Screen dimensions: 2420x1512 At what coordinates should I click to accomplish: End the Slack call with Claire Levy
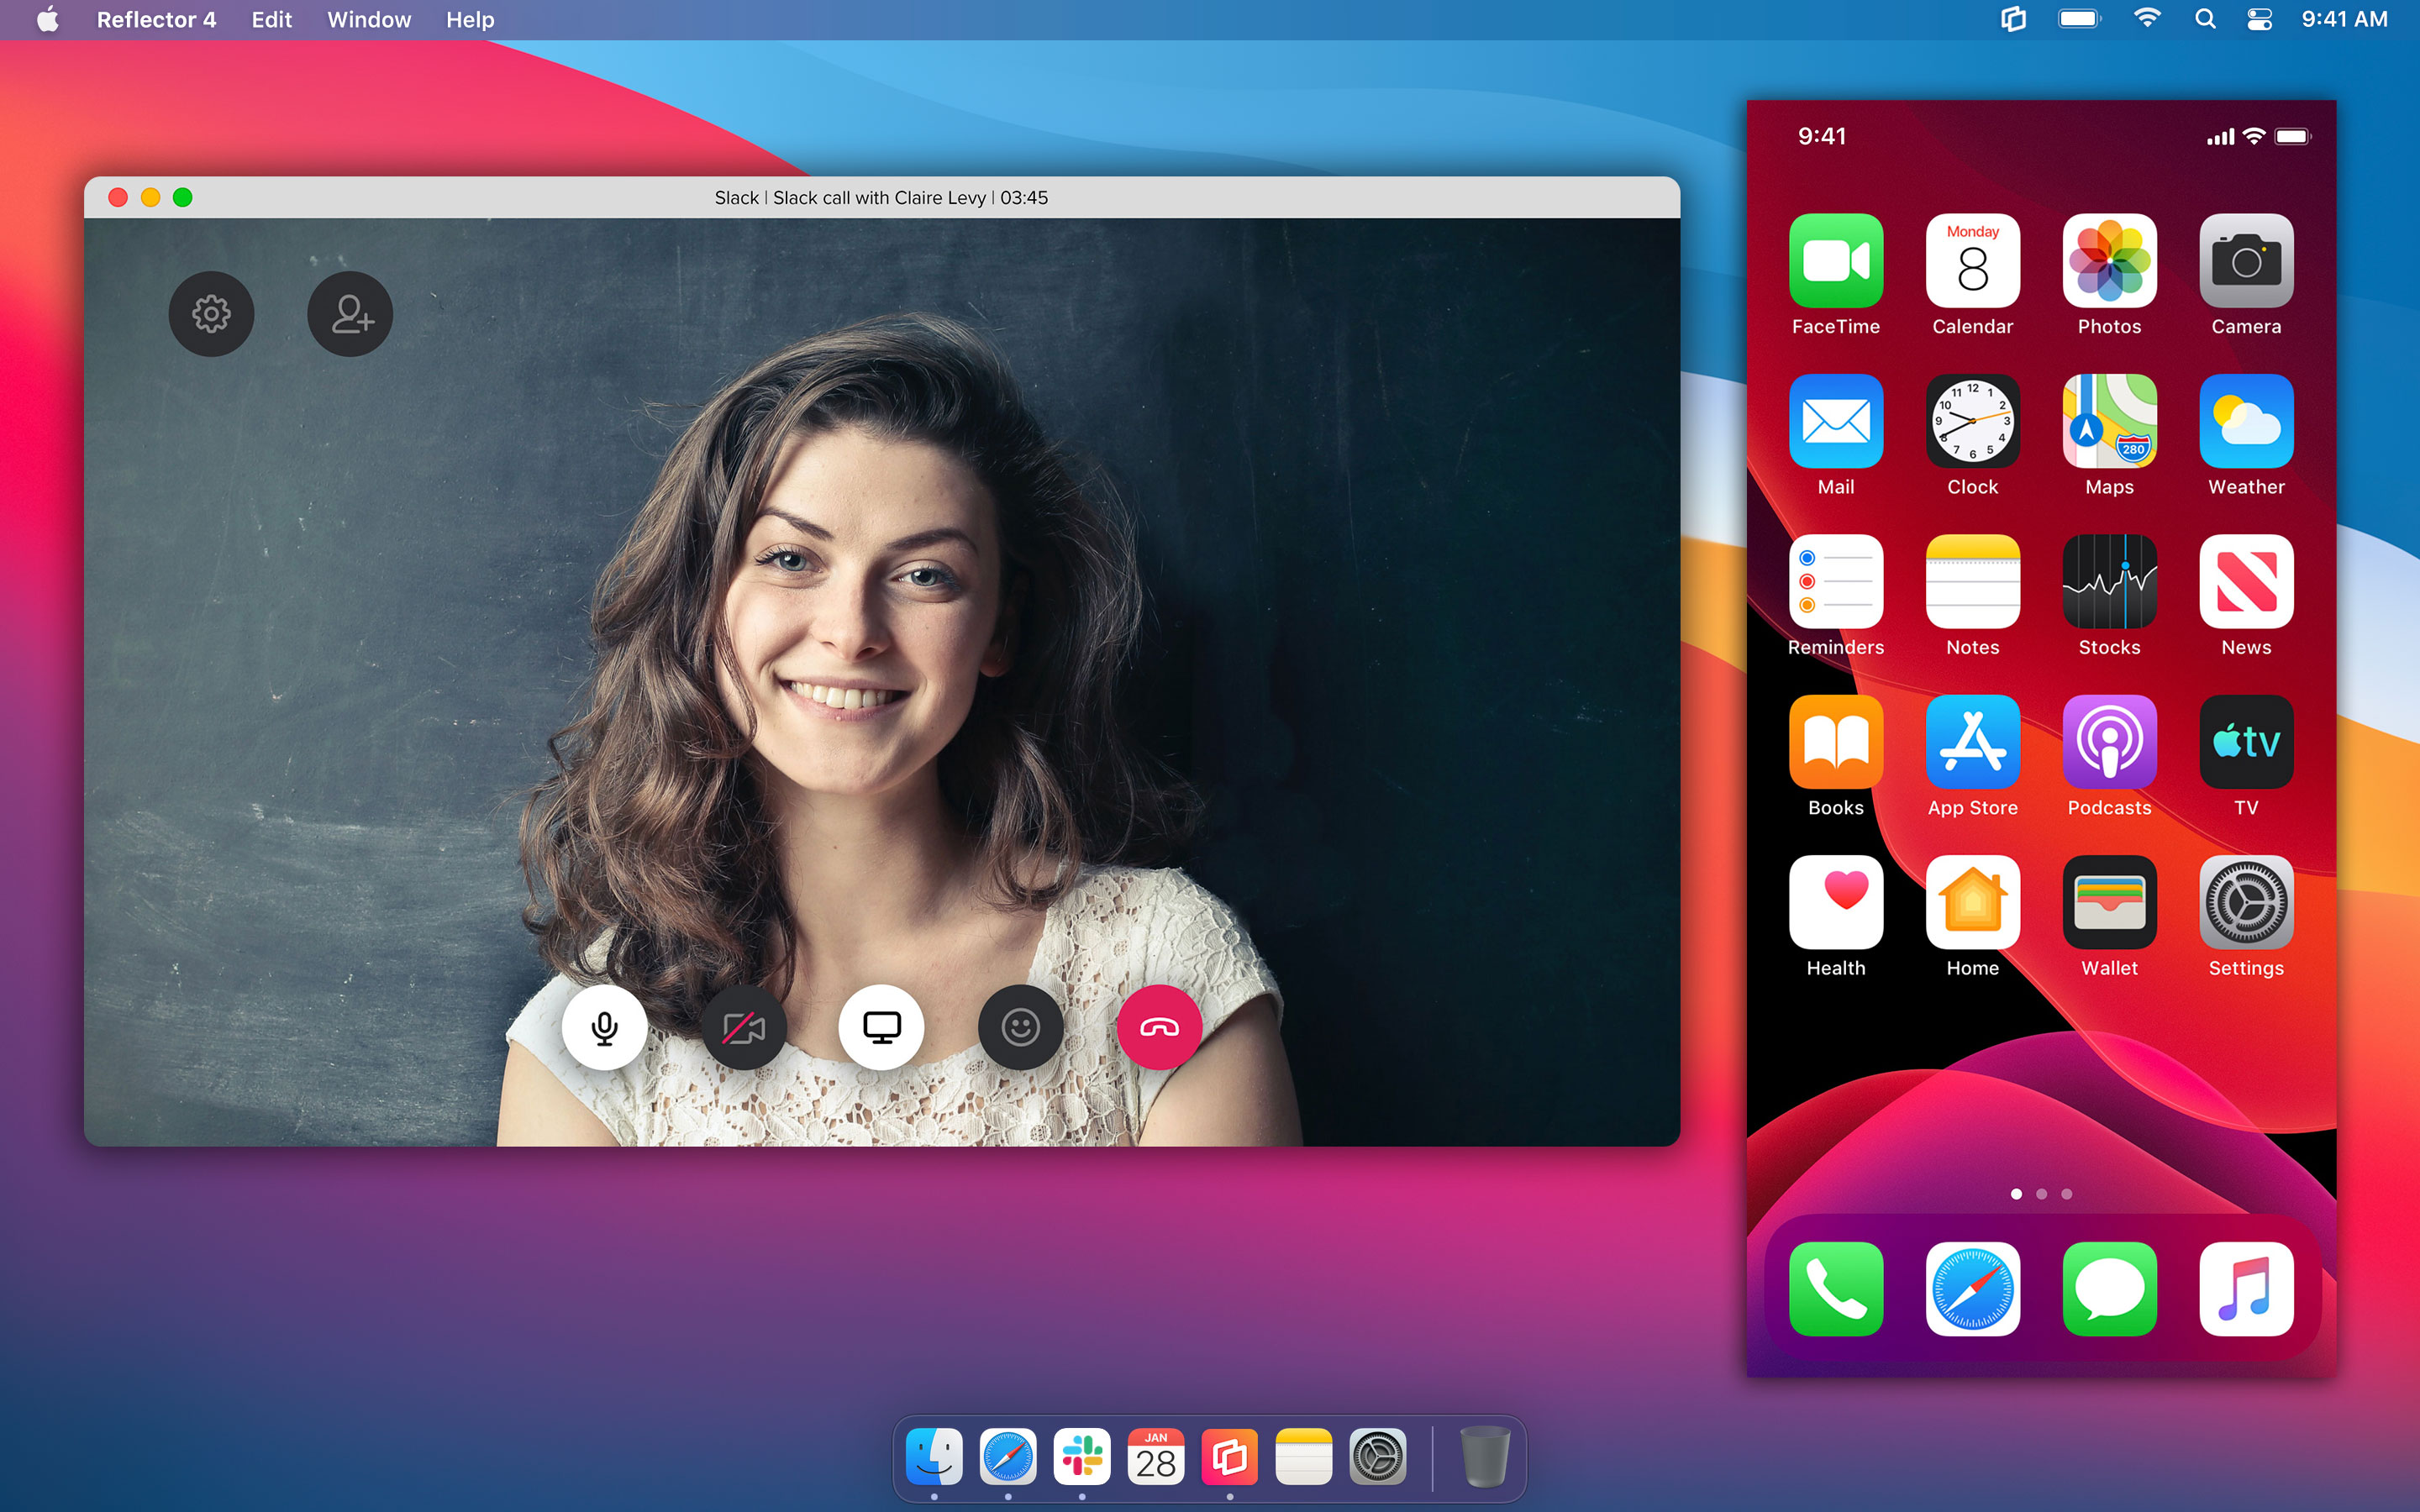tap(1159, 1026)
